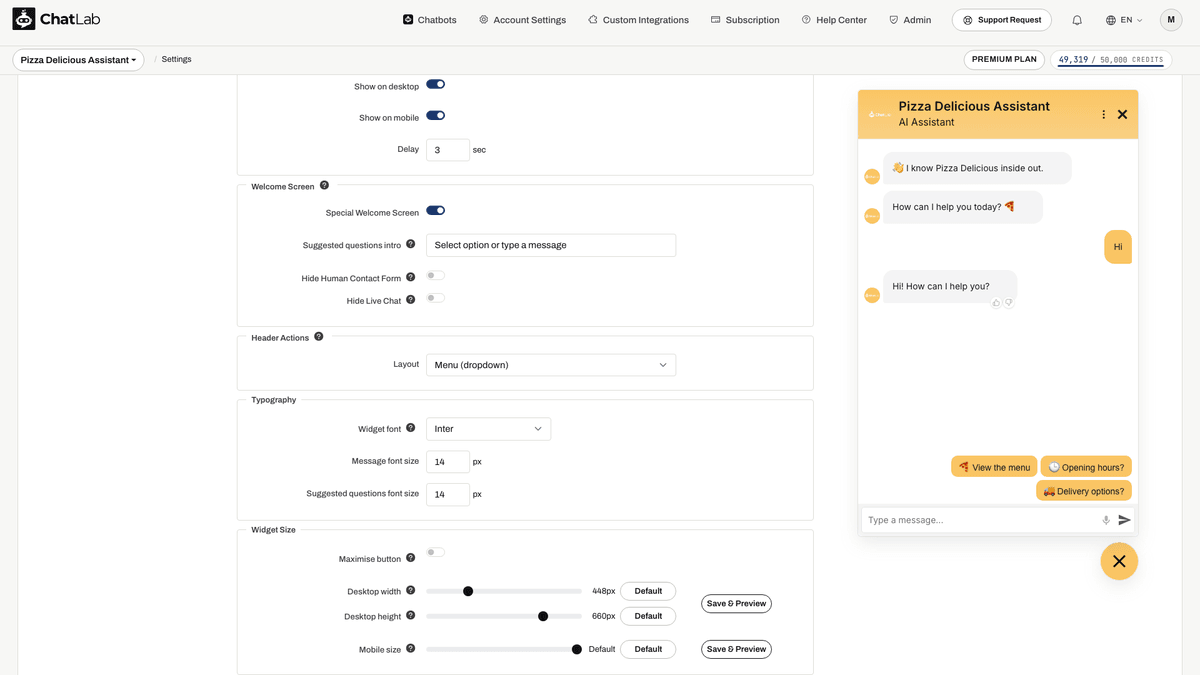Click Save & Preview beside Mobile size

click(736, 649)
